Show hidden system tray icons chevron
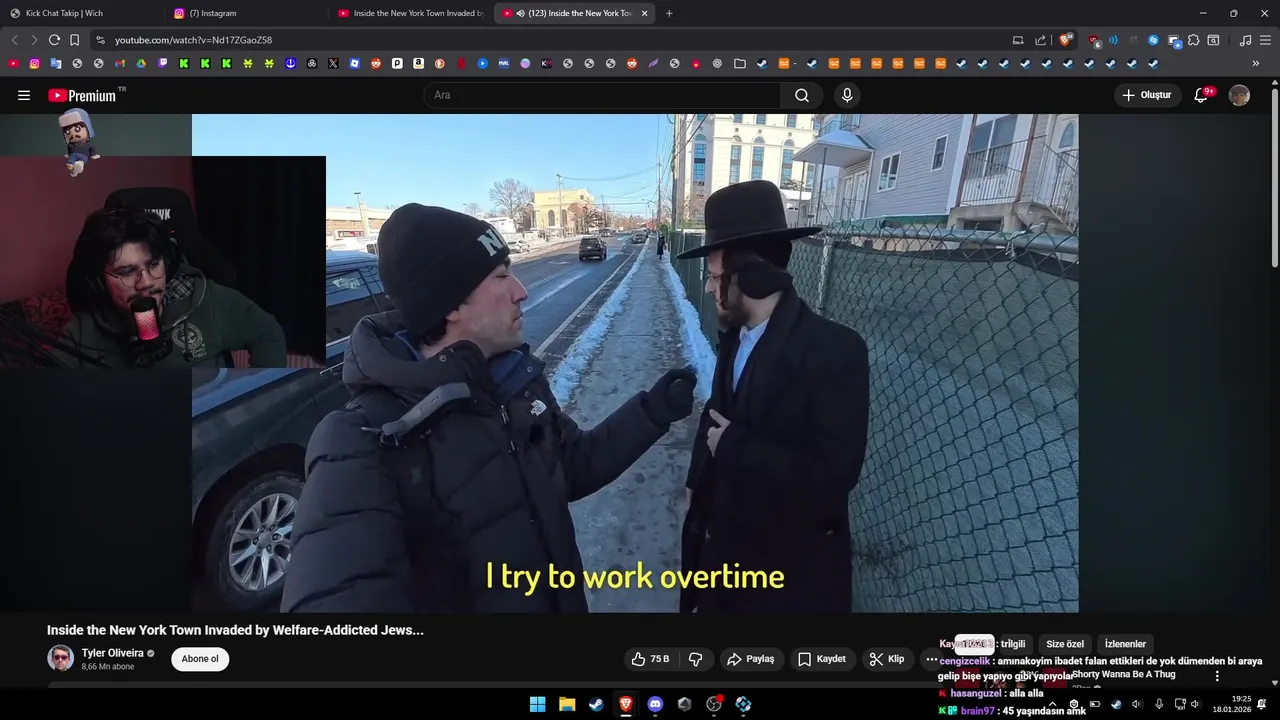 coord(1052,704)
